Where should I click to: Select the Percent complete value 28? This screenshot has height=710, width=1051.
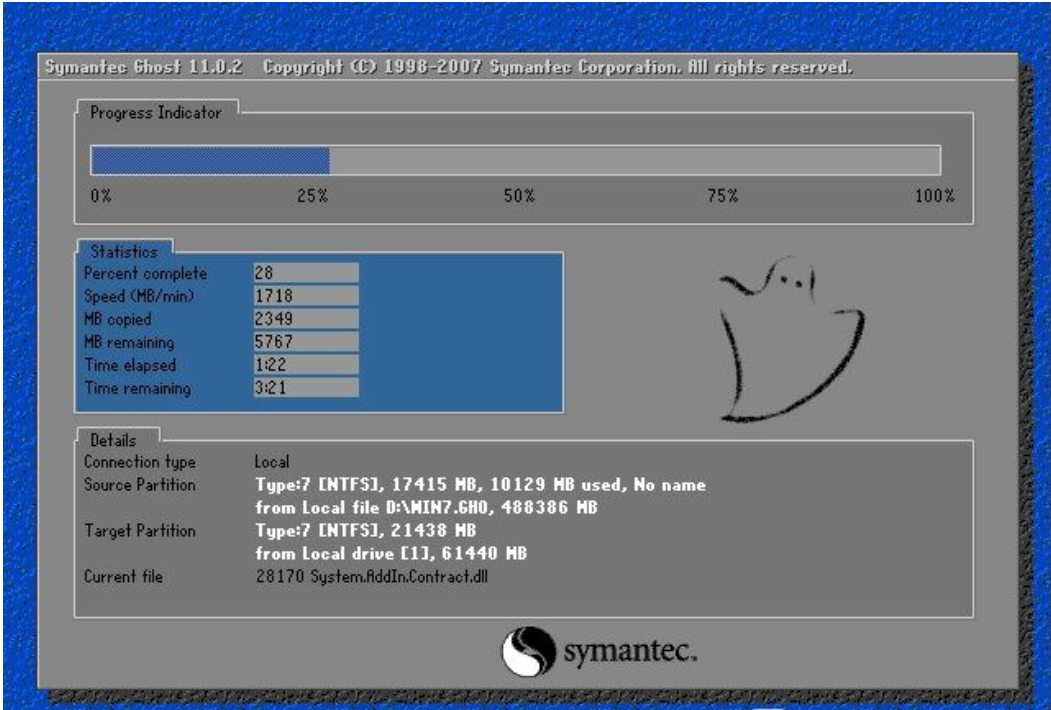[306, 273]
